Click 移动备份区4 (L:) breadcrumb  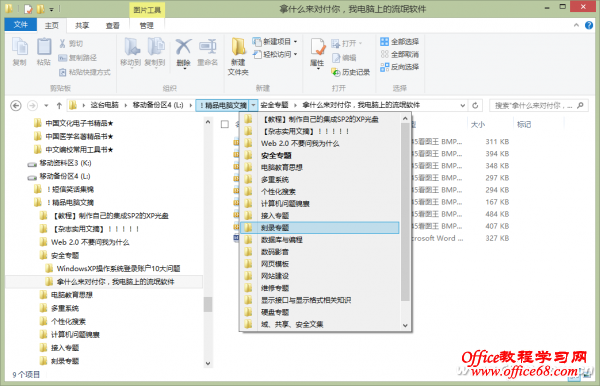click(158, 105)
